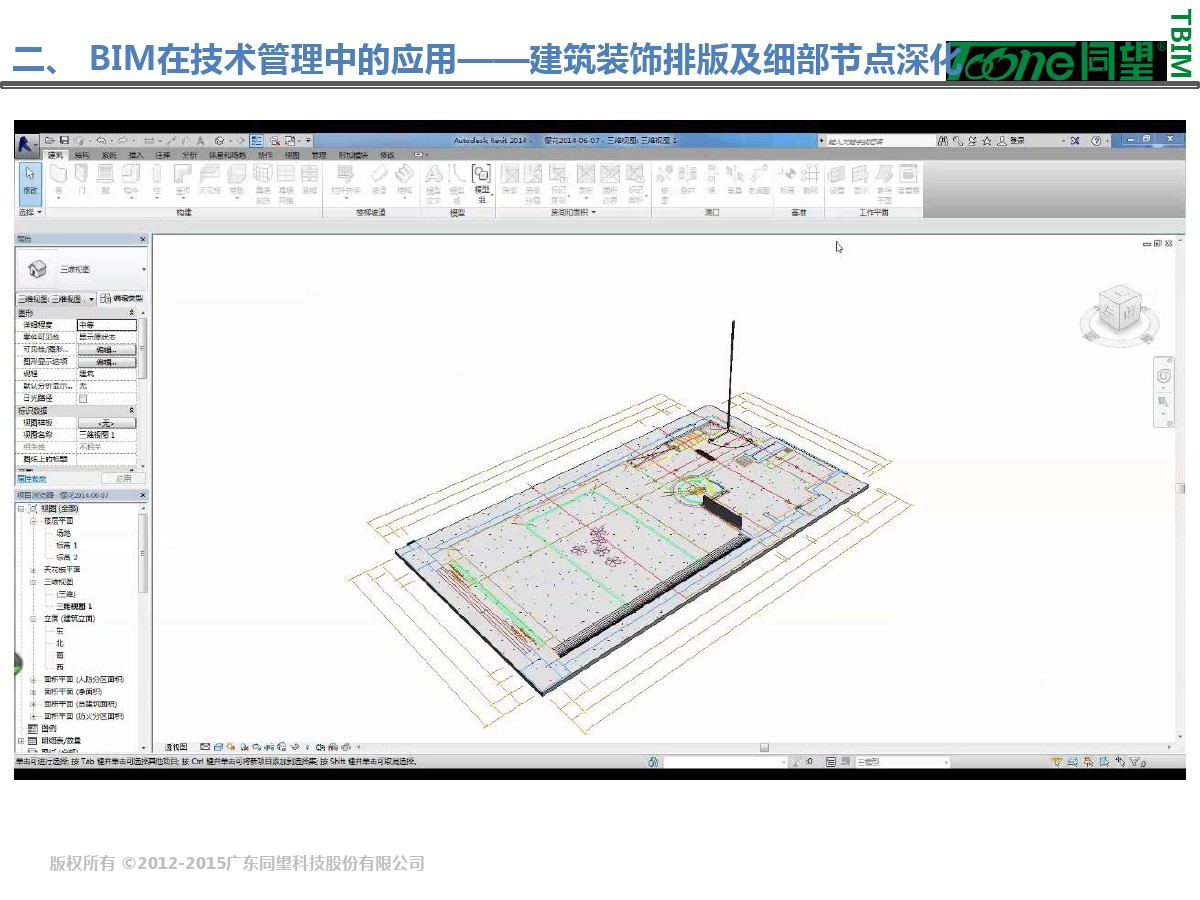Image resolution: width=1200 pixels, height=900 pixels.
Task: Collapse the Graphics (图形) properties section
Action: click(131, 313)
